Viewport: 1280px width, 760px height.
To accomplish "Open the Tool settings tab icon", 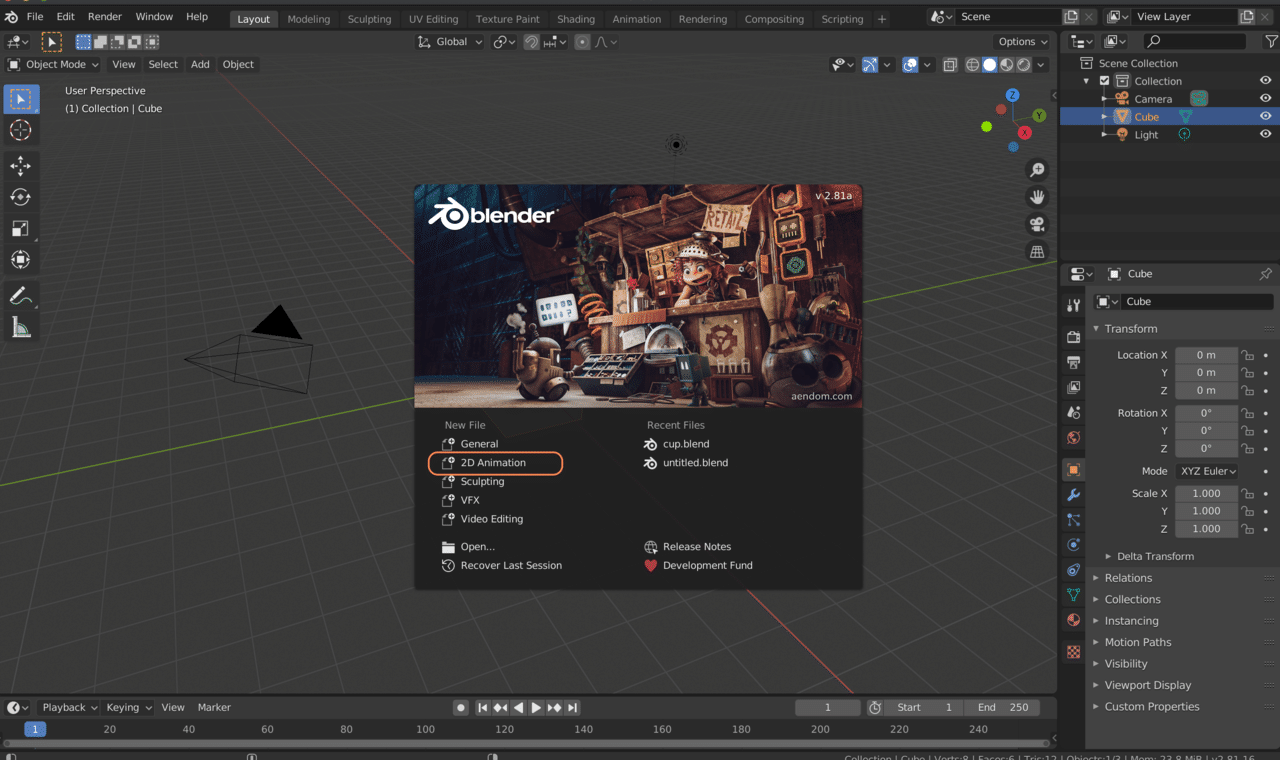I will tap(1074, 304).
